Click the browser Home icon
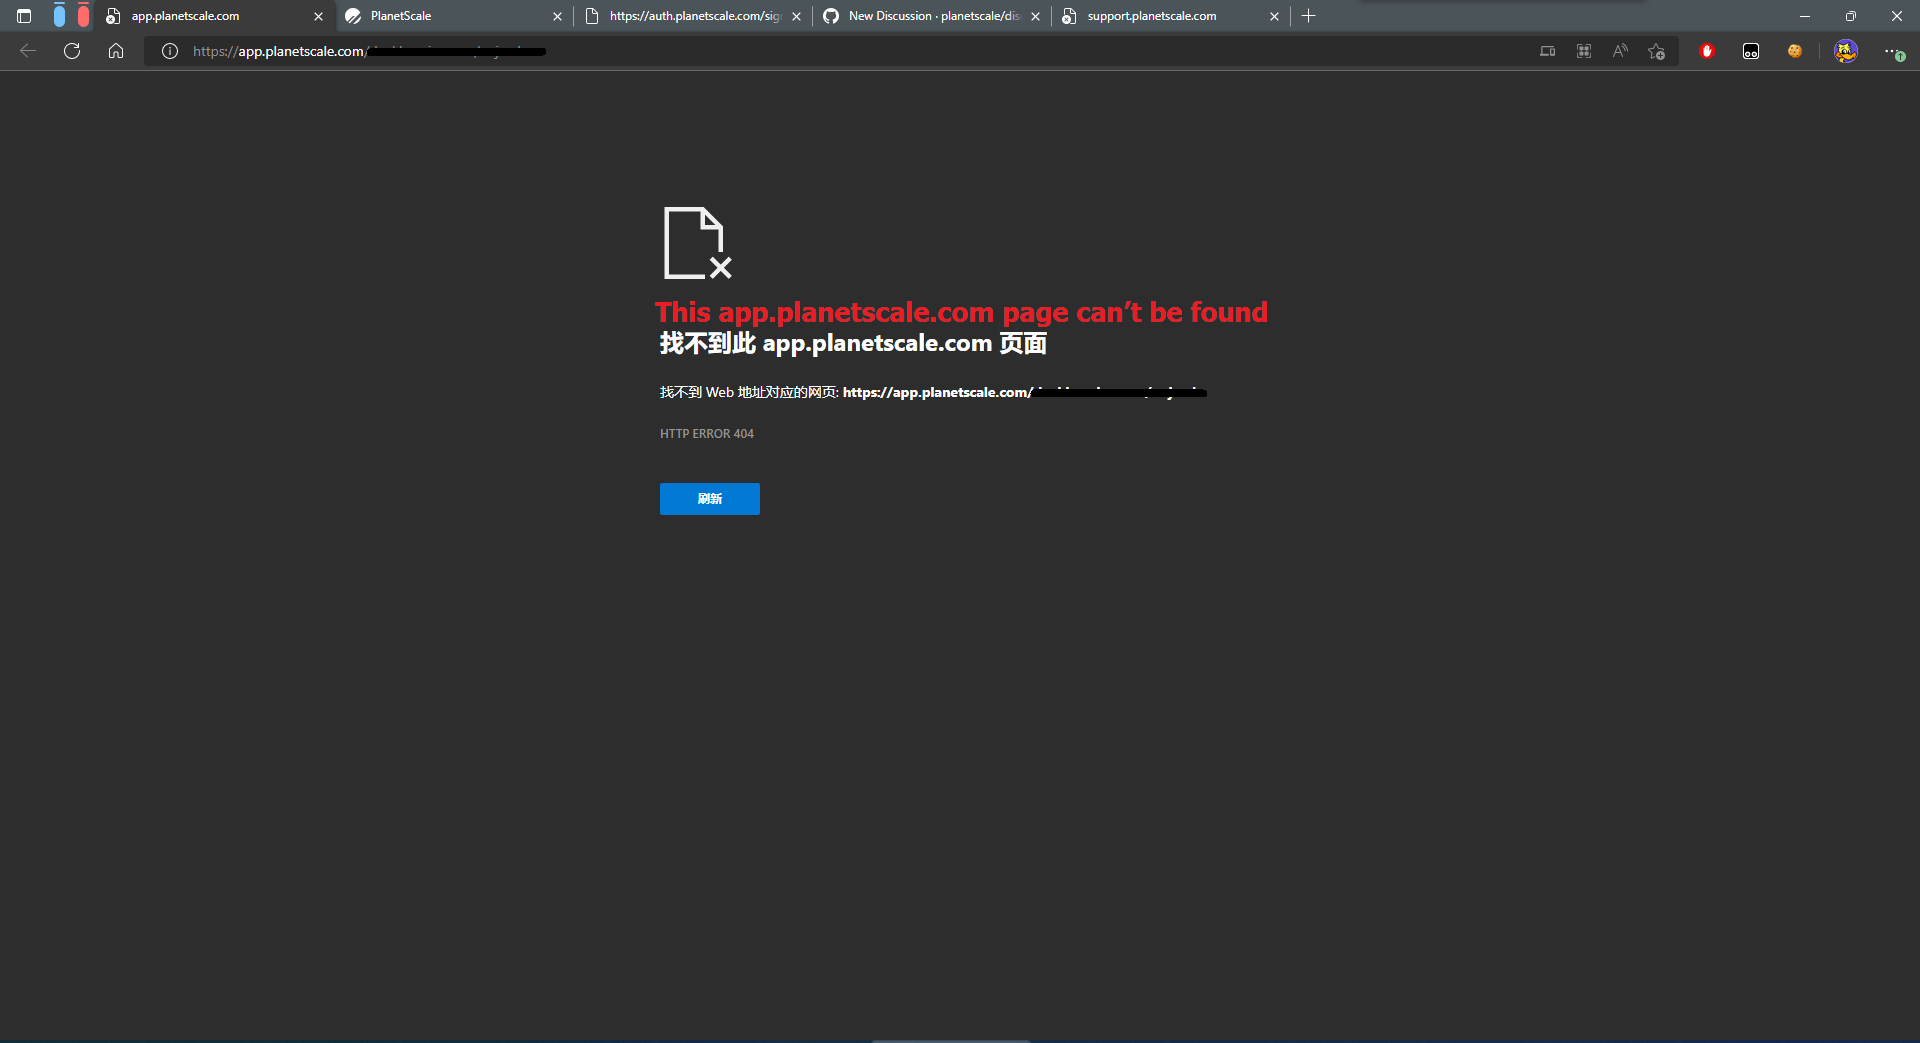 tap(115, 51)
